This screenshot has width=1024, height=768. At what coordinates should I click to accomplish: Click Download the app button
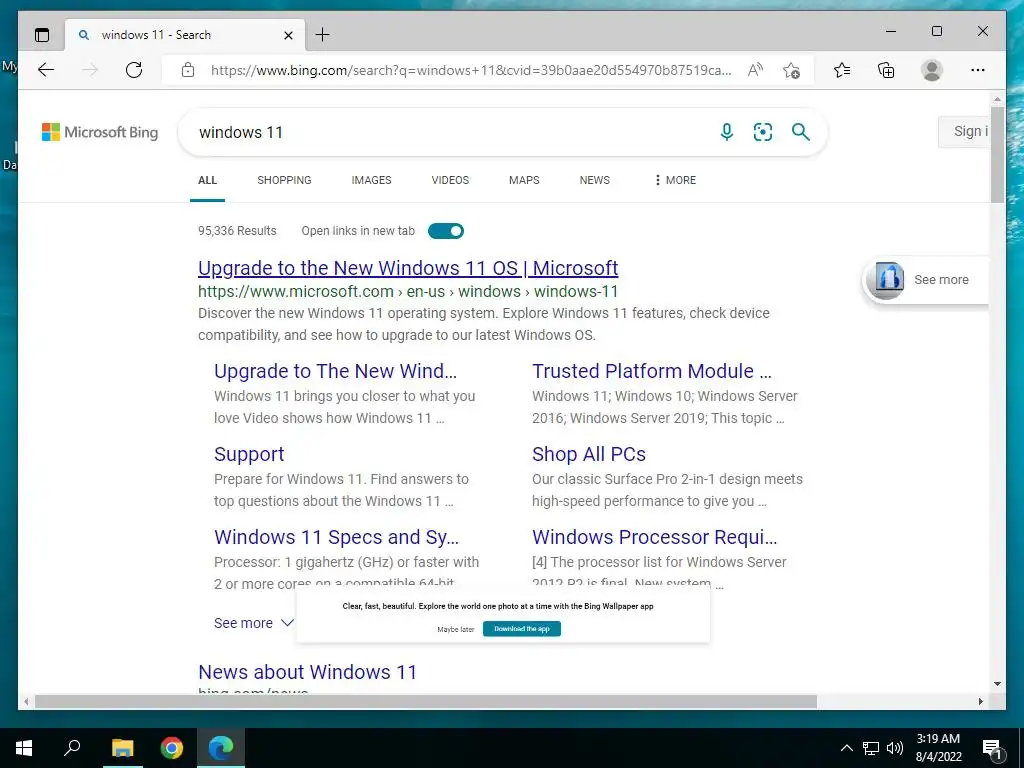[522, 629]
